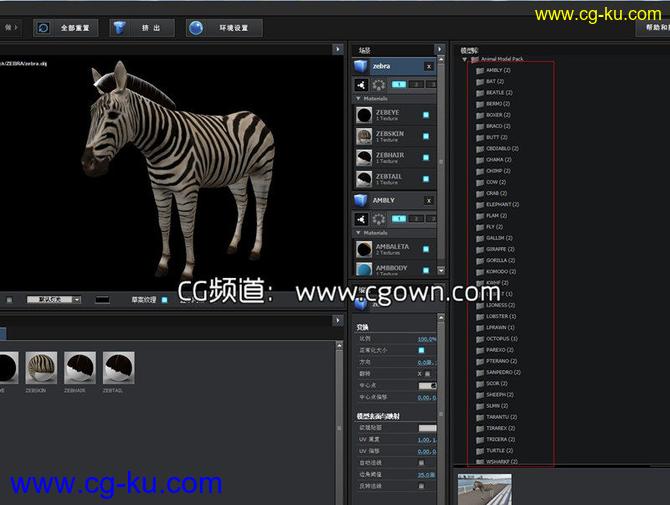Select the ZEBEYE material sphere
670x505 pixels.
click(x=364, y=115)
